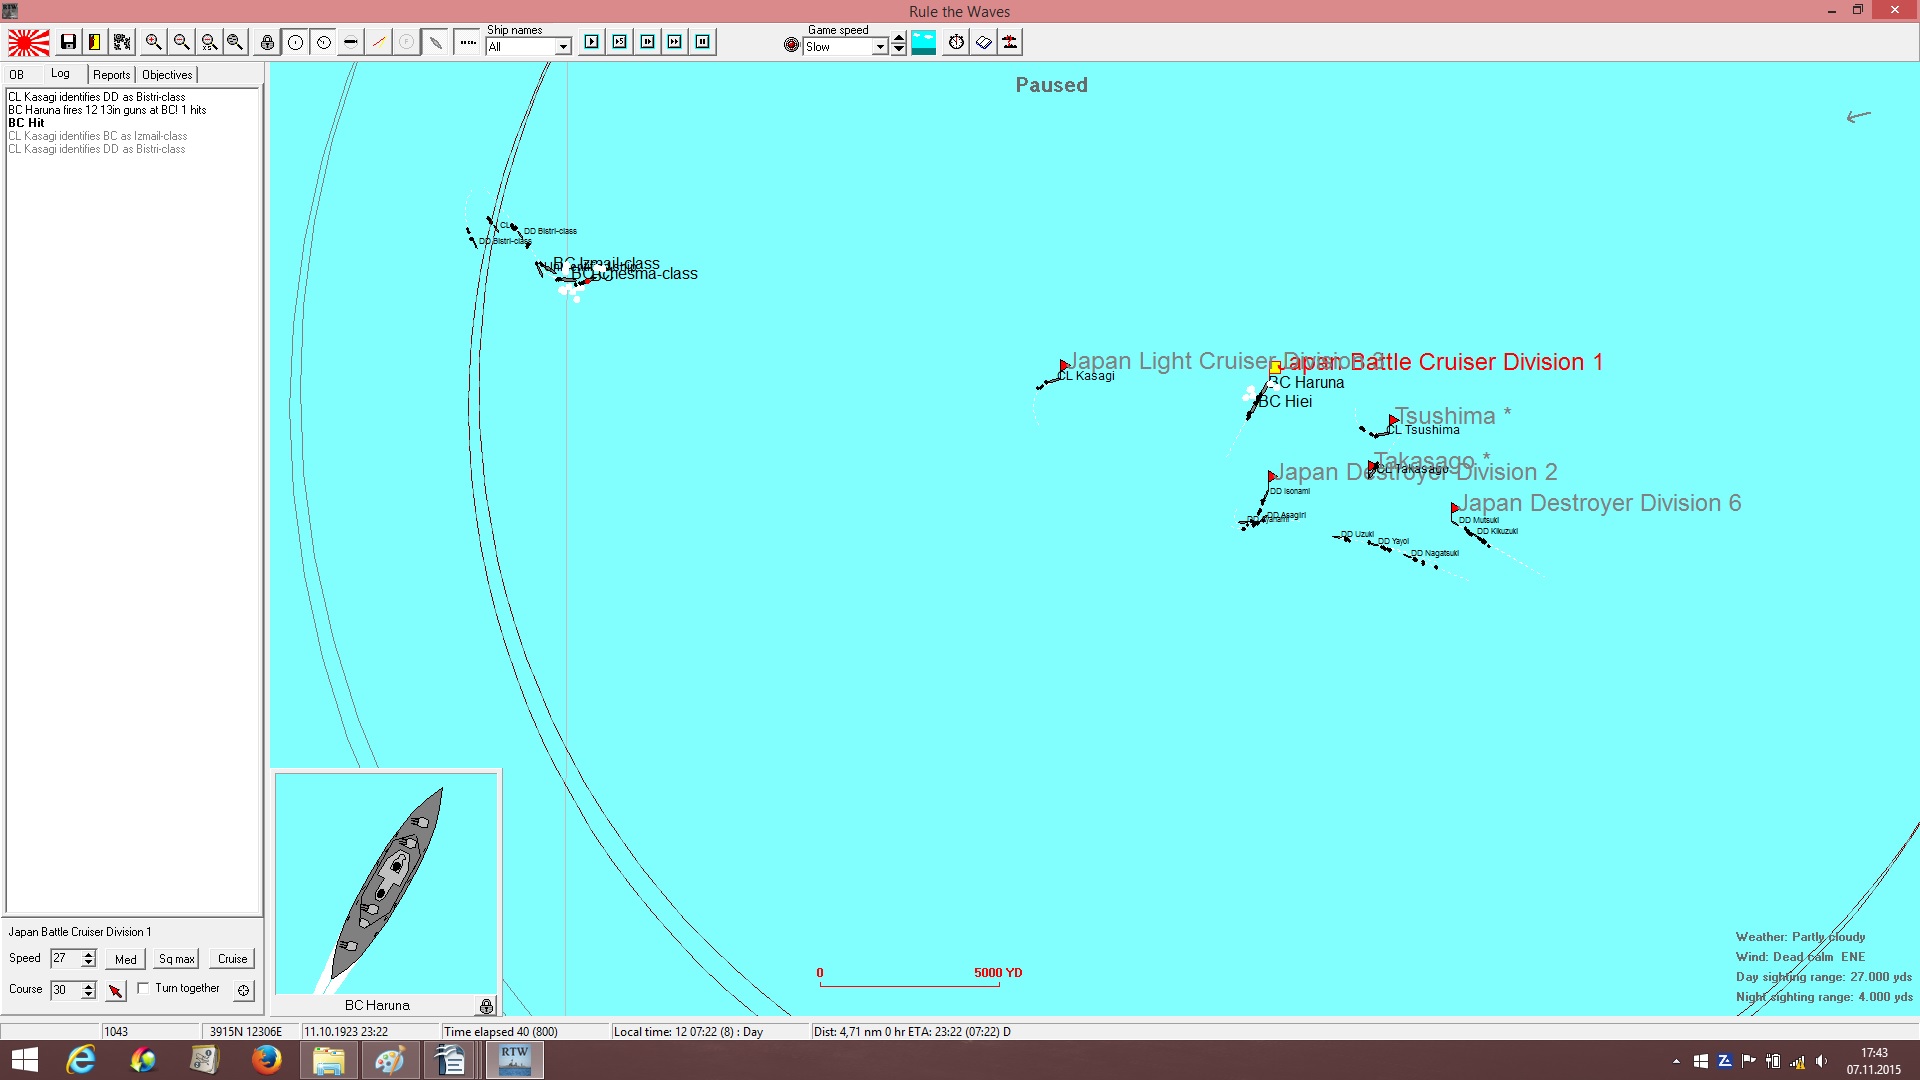Image resolution: width=1920 pixels, height=1080 pixels.
Task: Click the exit door icon
Action: (95, 42)
